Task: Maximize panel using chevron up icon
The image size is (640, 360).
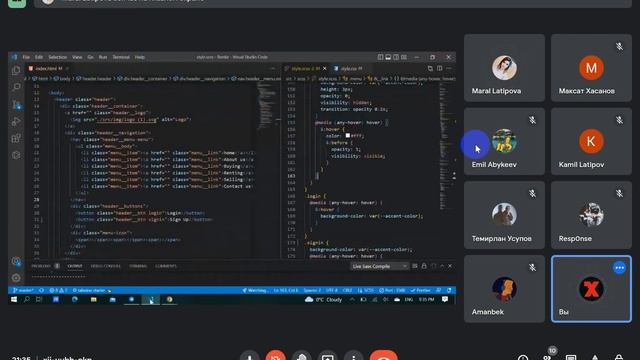Action: tap(442, 266)
